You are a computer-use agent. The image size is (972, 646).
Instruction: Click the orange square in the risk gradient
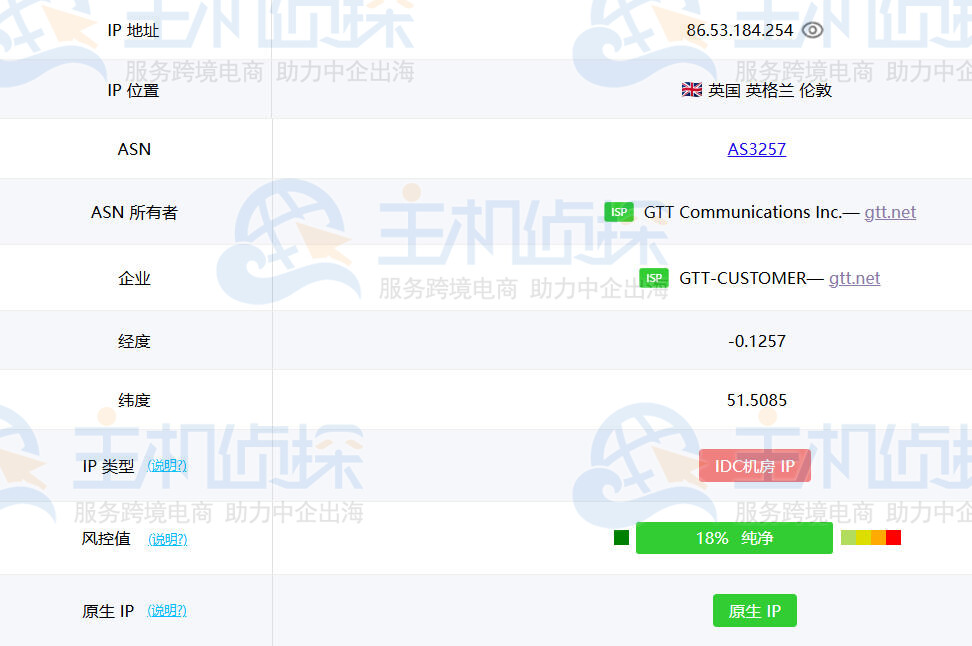tap(879, 537)
